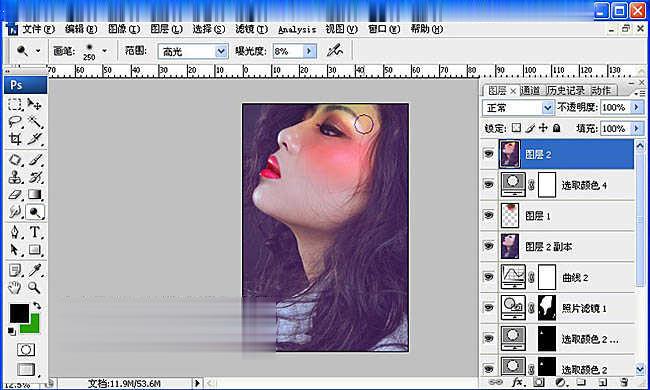Select the Rectangular Marquee tool
This screenshot has width=650, height=390.
click(15, 104)
